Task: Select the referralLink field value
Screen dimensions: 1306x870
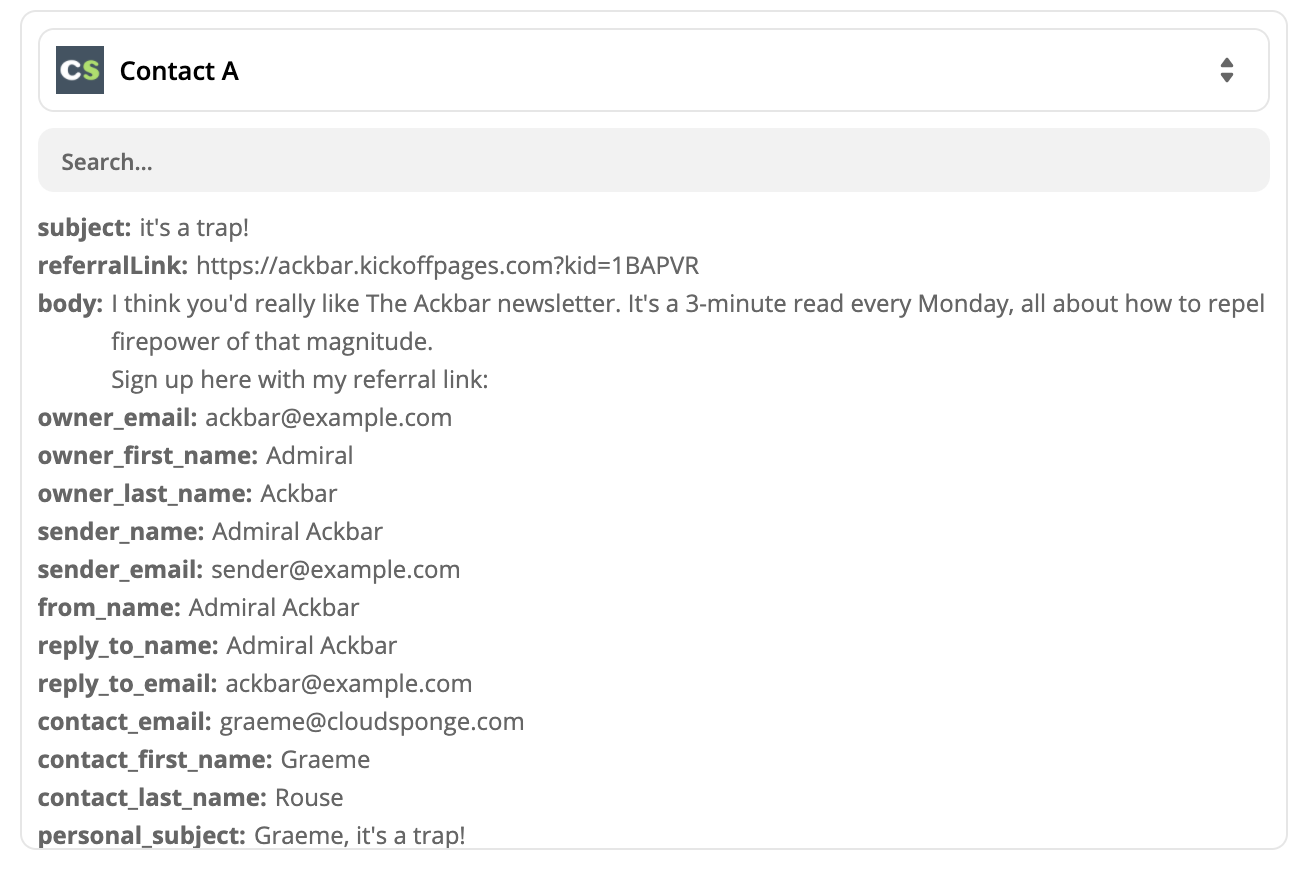Action: point(447,266)
